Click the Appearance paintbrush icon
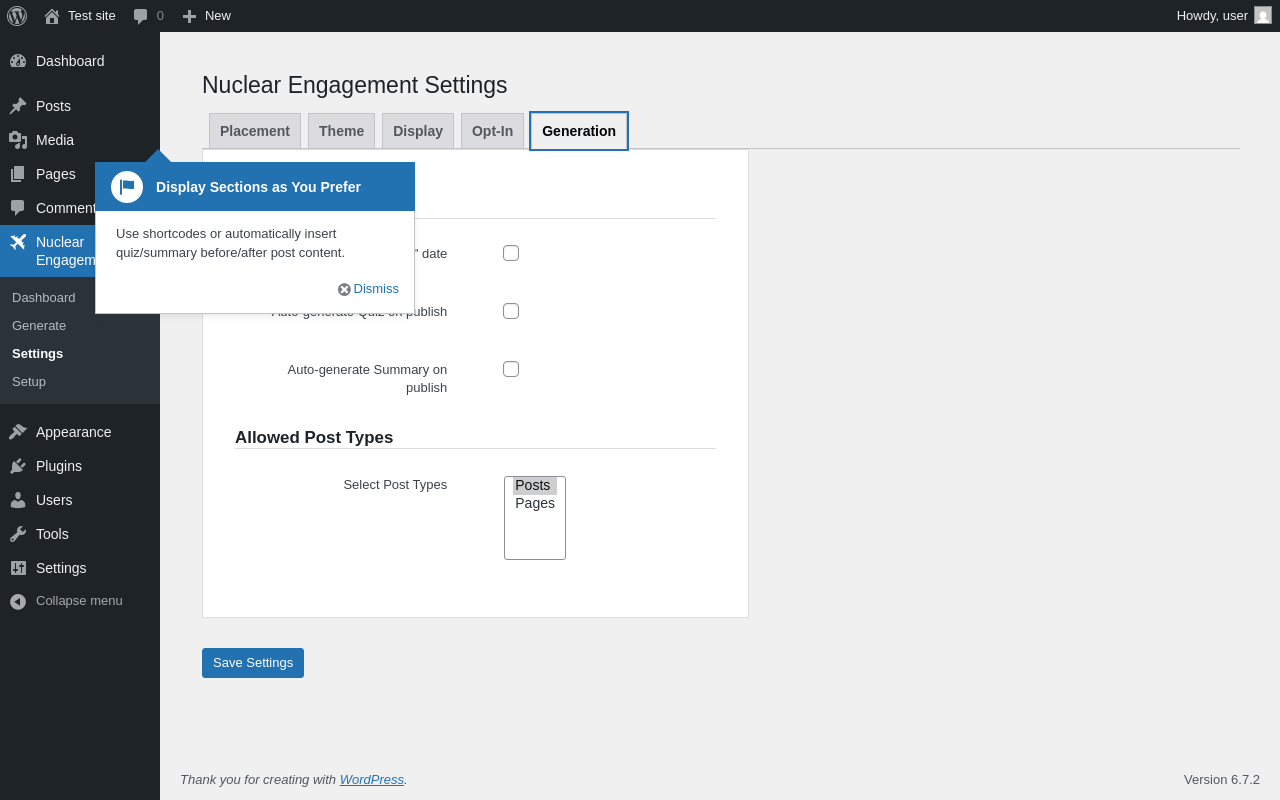1280x800 pixels. (x=18, y=432)
